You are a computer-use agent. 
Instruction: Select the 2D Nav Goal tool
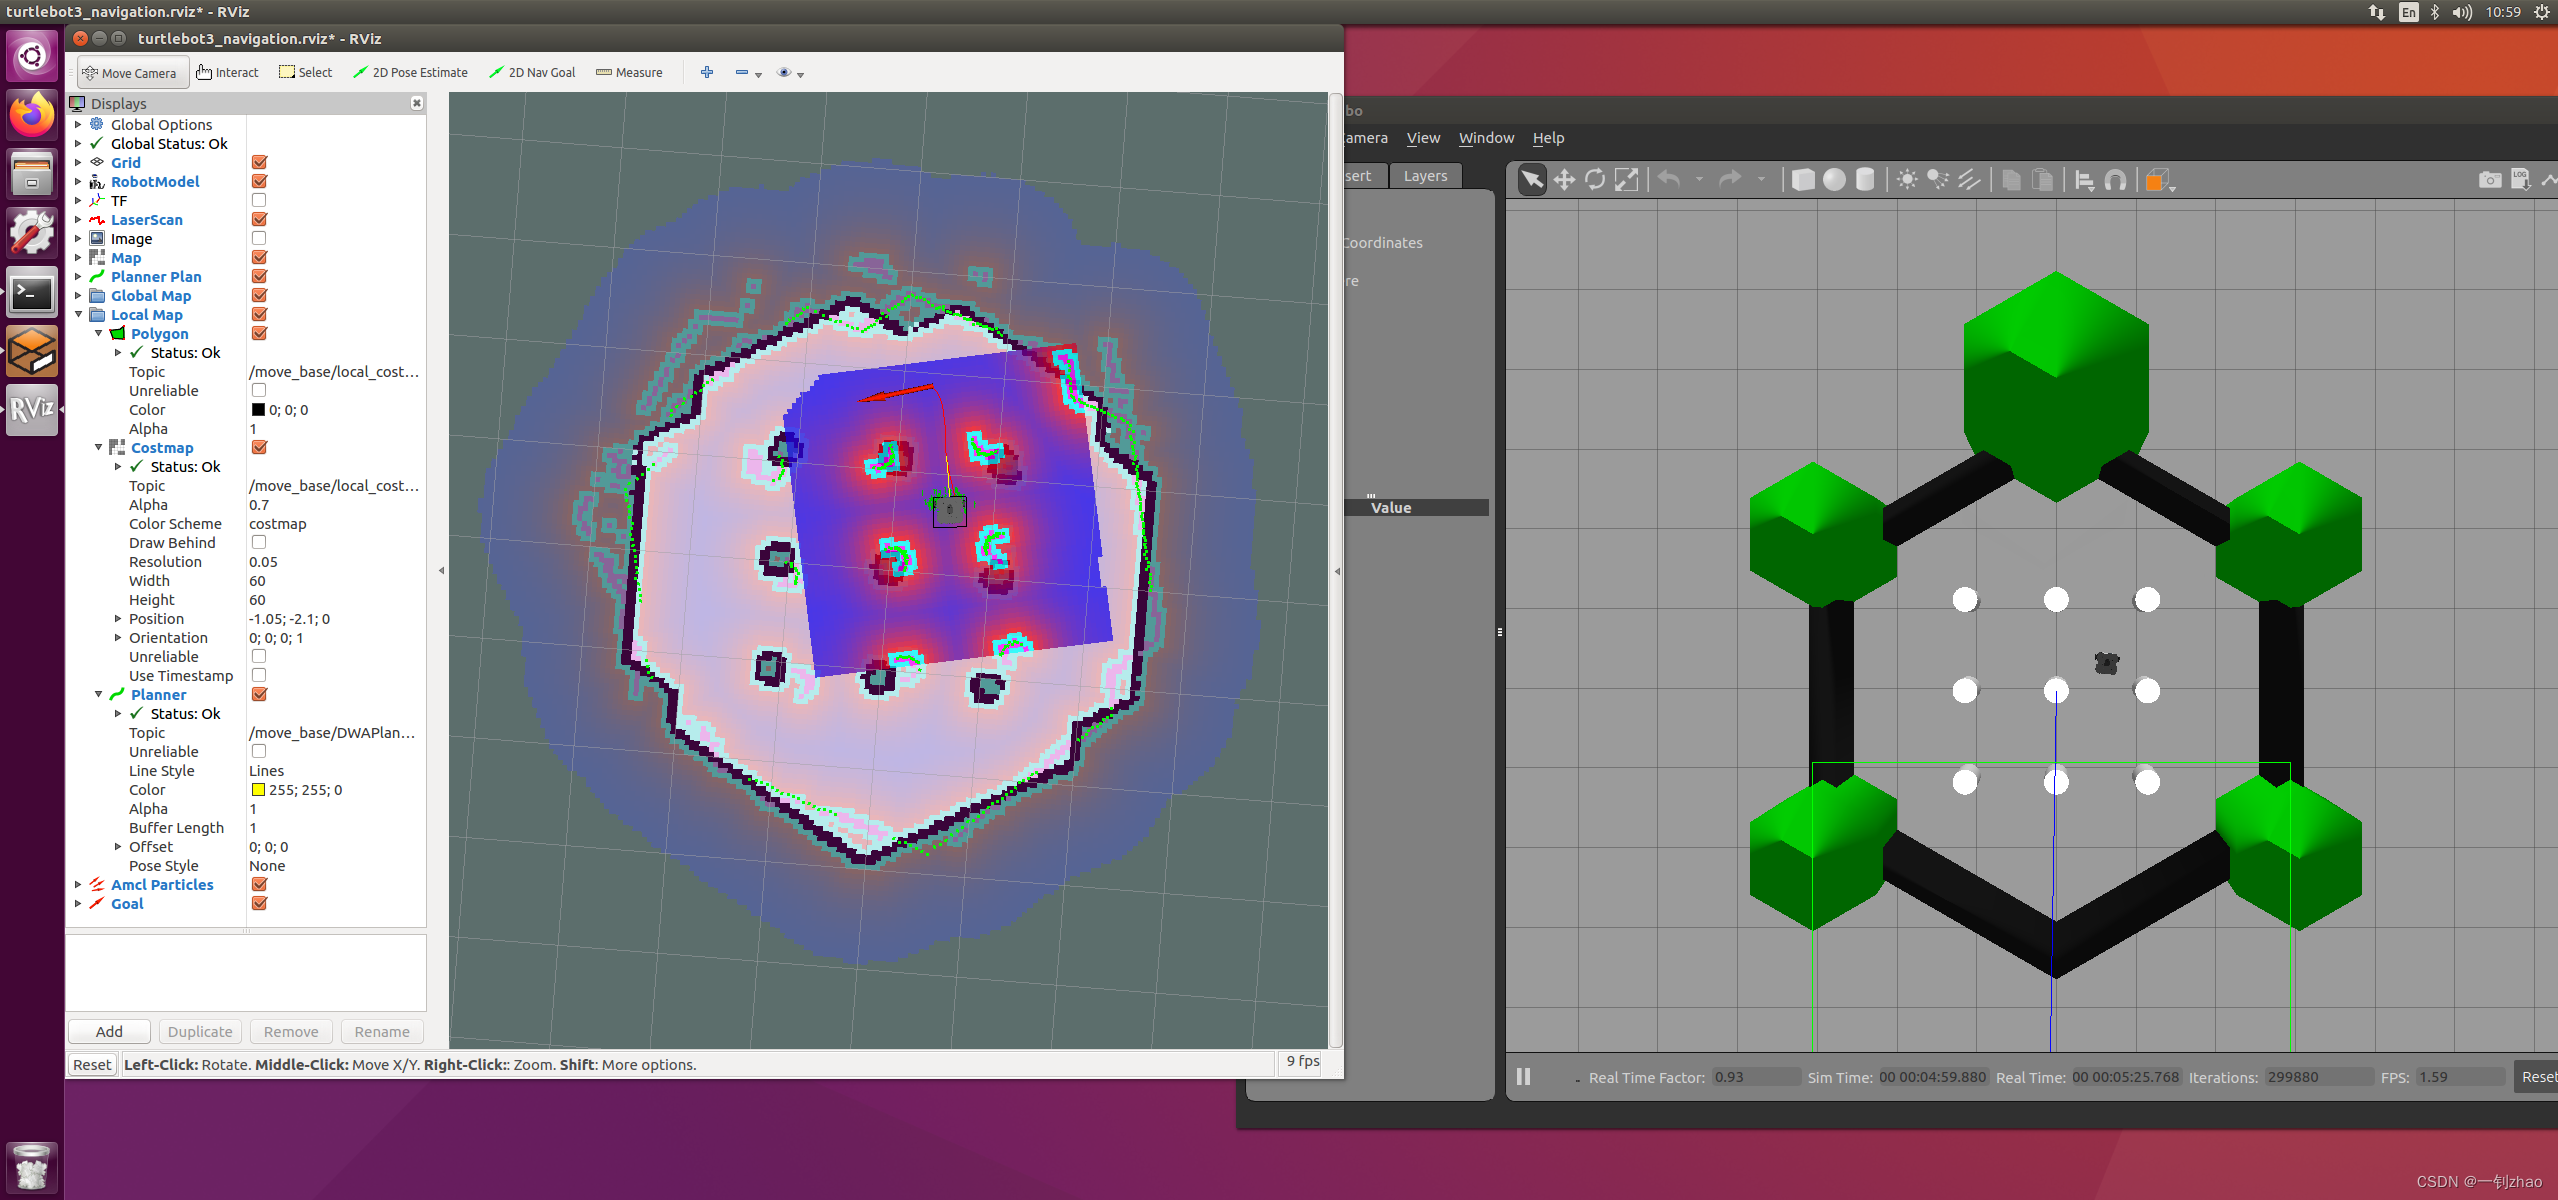click(532, 73)
